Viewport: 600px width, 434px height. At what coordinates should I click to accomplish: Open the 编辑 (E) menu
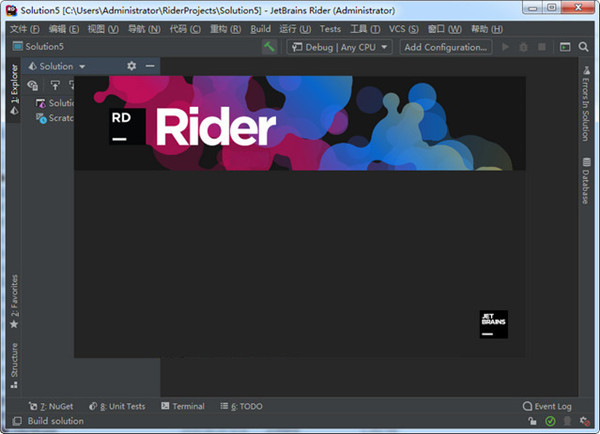point(64,29)
